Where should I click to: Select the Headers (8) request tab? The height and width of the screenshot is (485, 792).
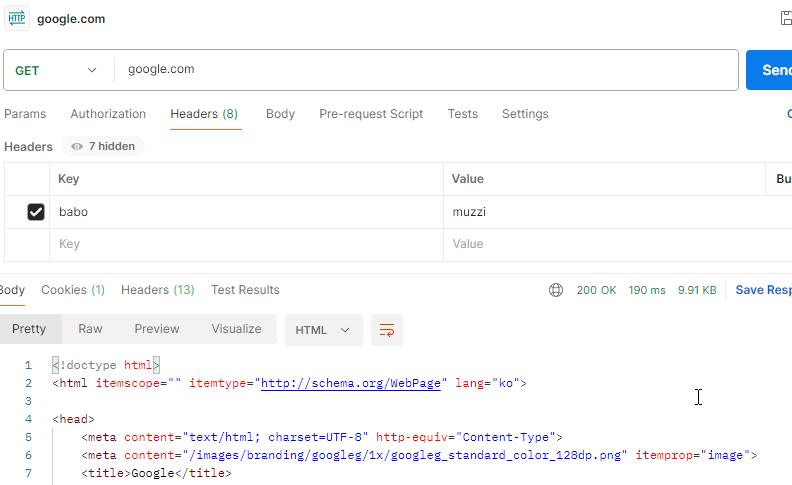(x=204, y=114)
